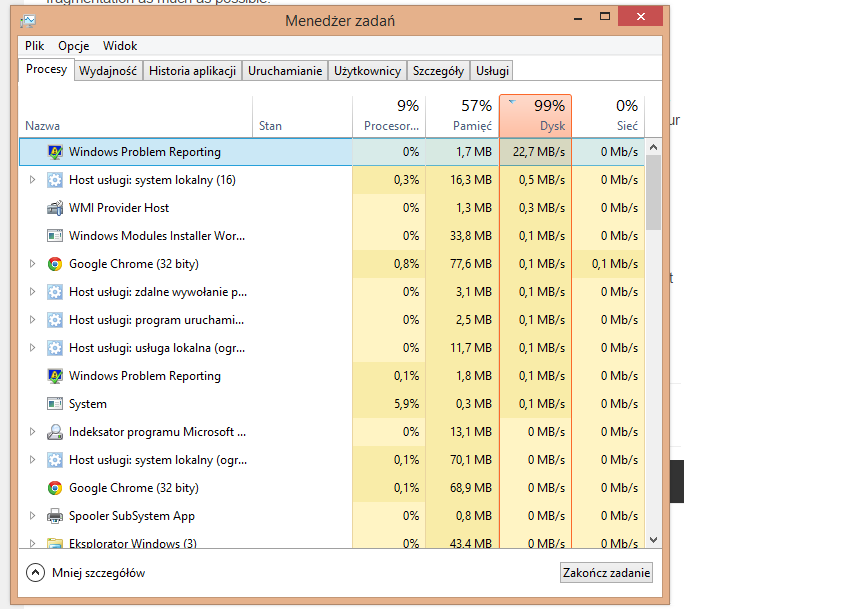Open the Opcje menu
Screen dimensions: 864x609
coord(74,46)
